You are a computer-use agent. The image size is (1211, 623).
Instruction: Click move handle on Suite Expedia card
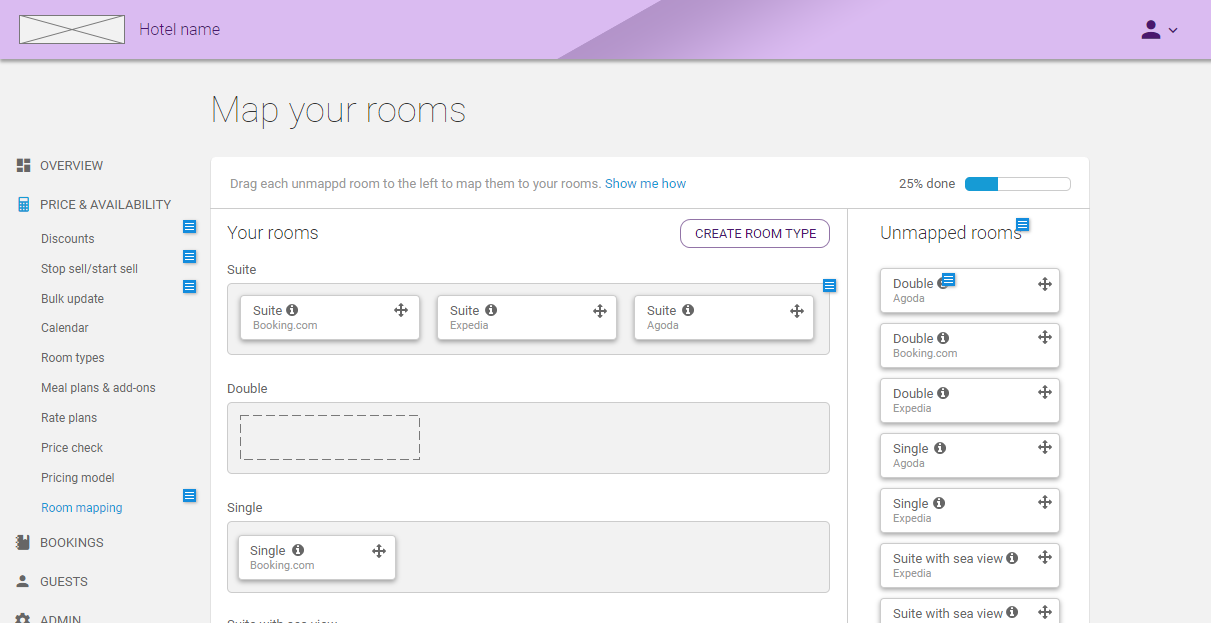pos(600,311)
